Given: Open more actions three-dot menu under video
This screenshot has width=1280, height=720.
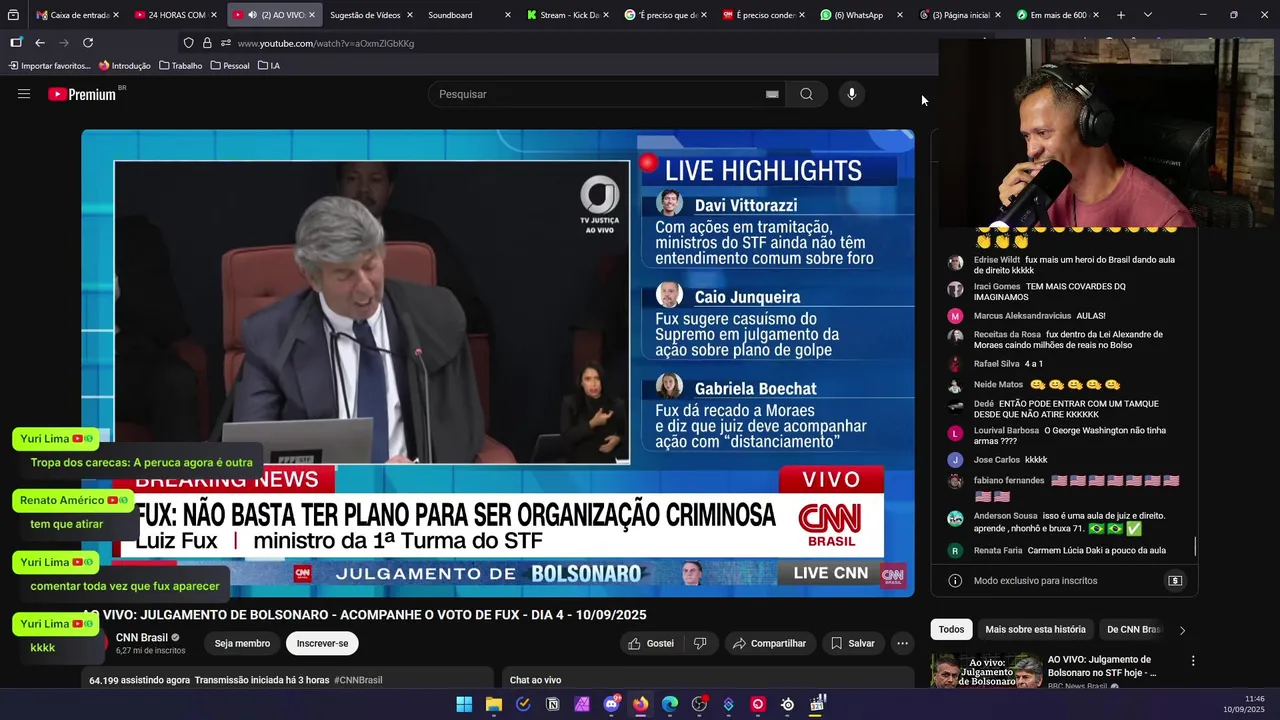Looking at the screenshot, I should pos(902,644).
